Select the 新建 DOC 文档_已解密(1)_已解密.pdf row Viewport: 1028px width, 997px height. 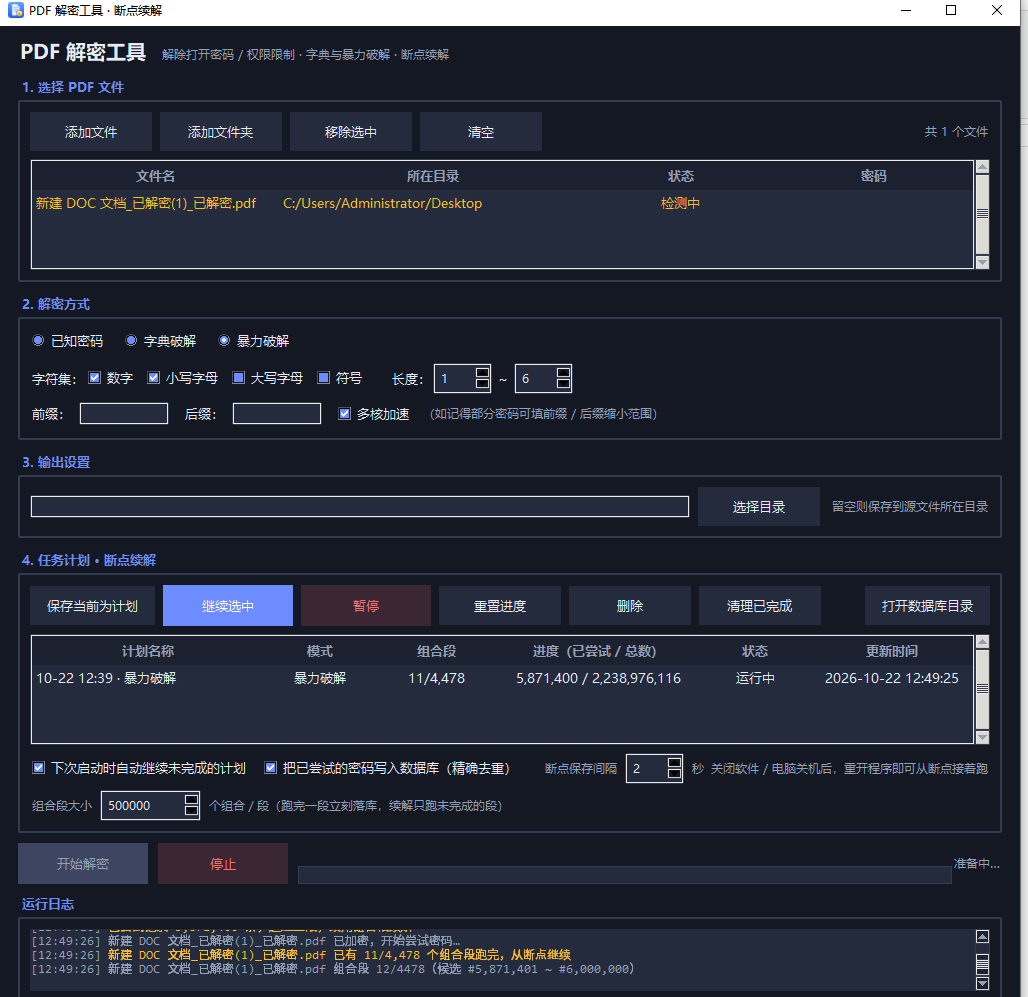pyautogui.click(x=502, y=203)
